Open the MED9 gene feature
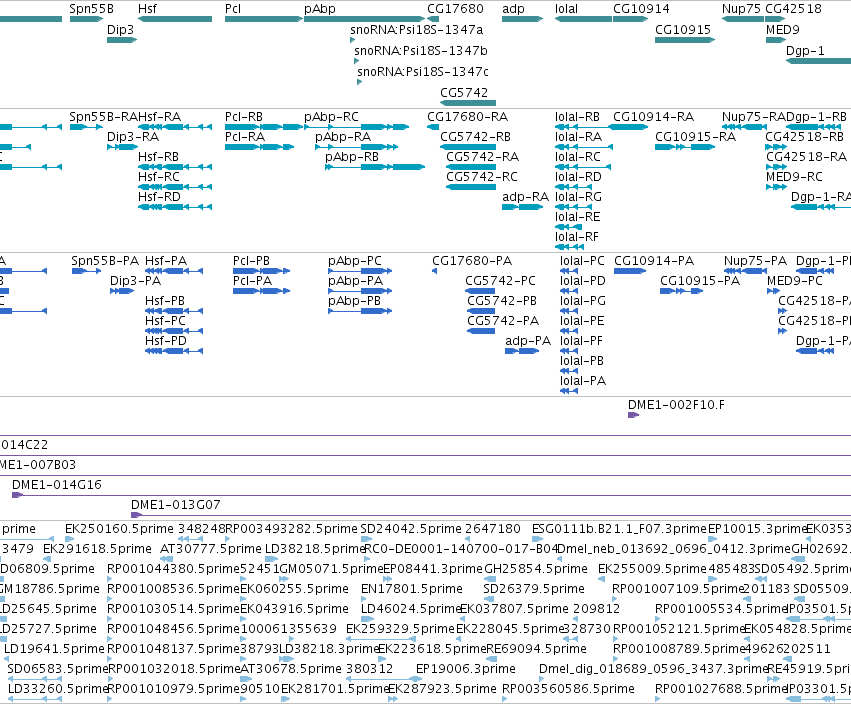851x704 pixels. click(776, 40)
